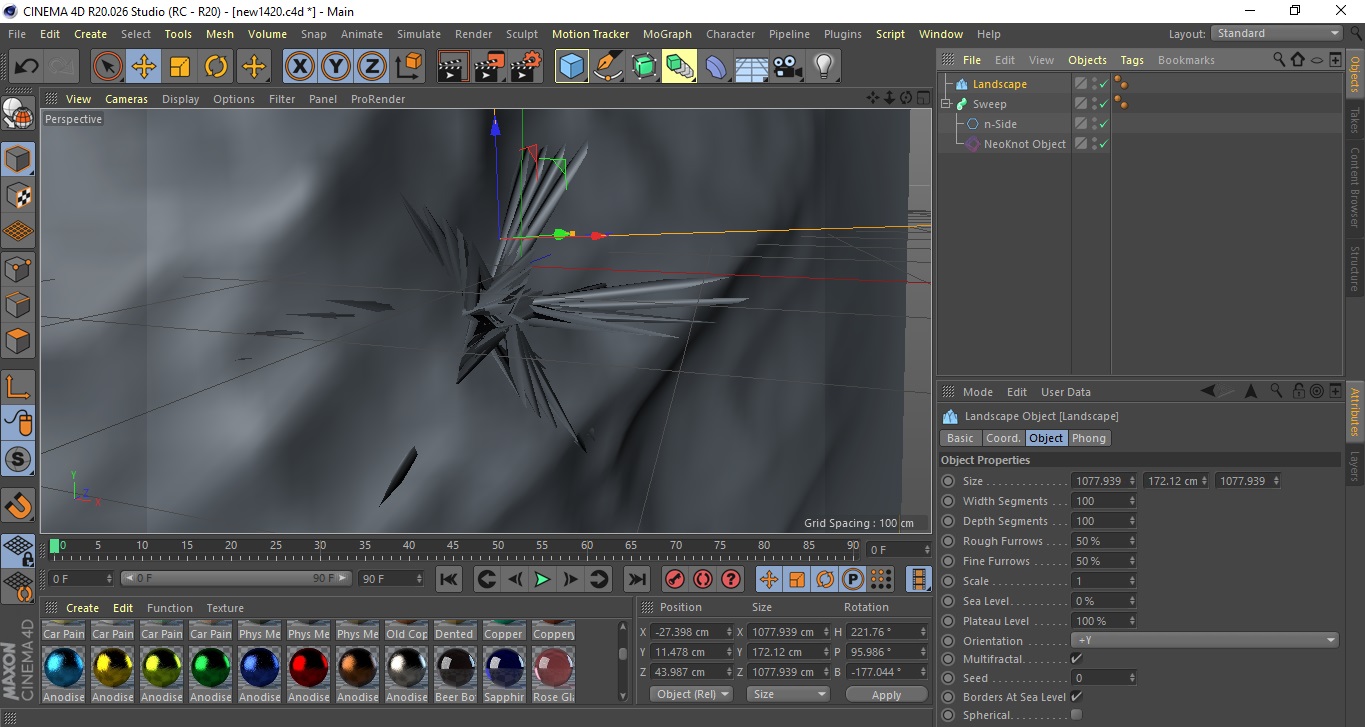The width and height of the screenshot is (1365, 727).
Task: Add a Cube primitive object
Action: pos(571,67)
